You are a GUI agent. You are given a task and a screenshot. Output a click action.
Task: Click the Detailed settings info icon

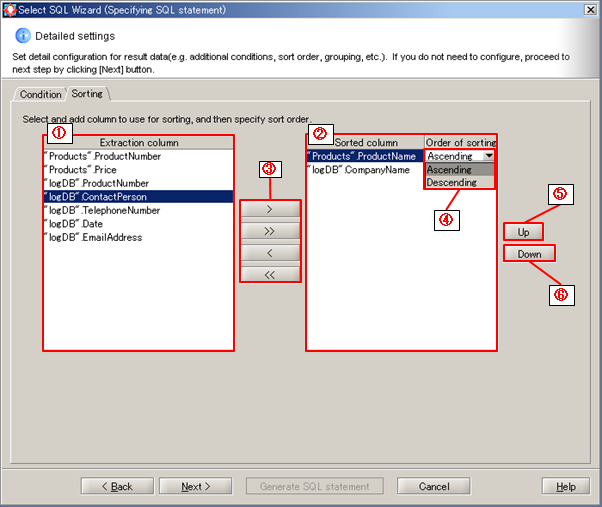22,36
